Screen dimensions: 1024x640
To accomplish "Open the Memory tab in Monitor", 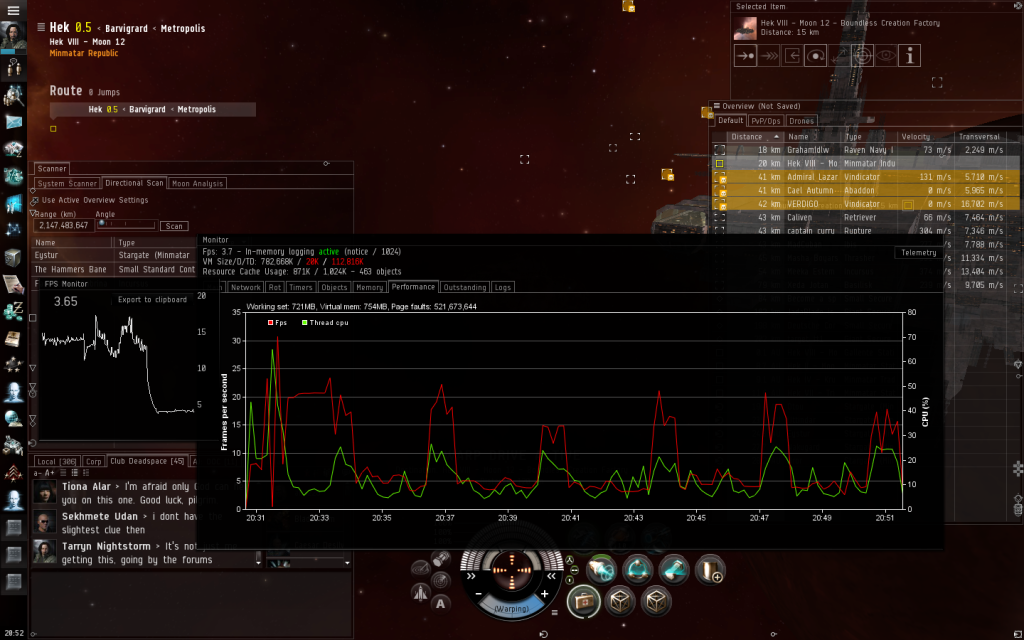I will 370,287.
